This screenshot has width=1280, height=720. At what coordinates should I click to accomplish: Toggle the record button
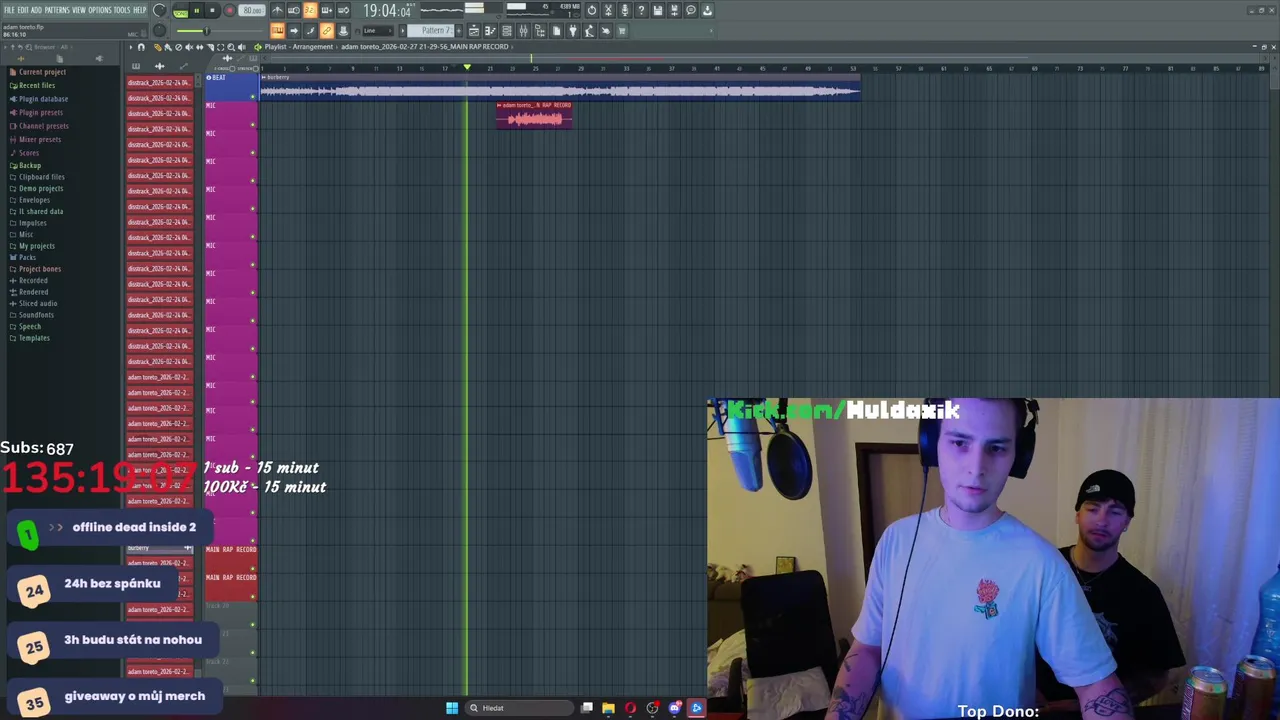click(x=230, y=11)
